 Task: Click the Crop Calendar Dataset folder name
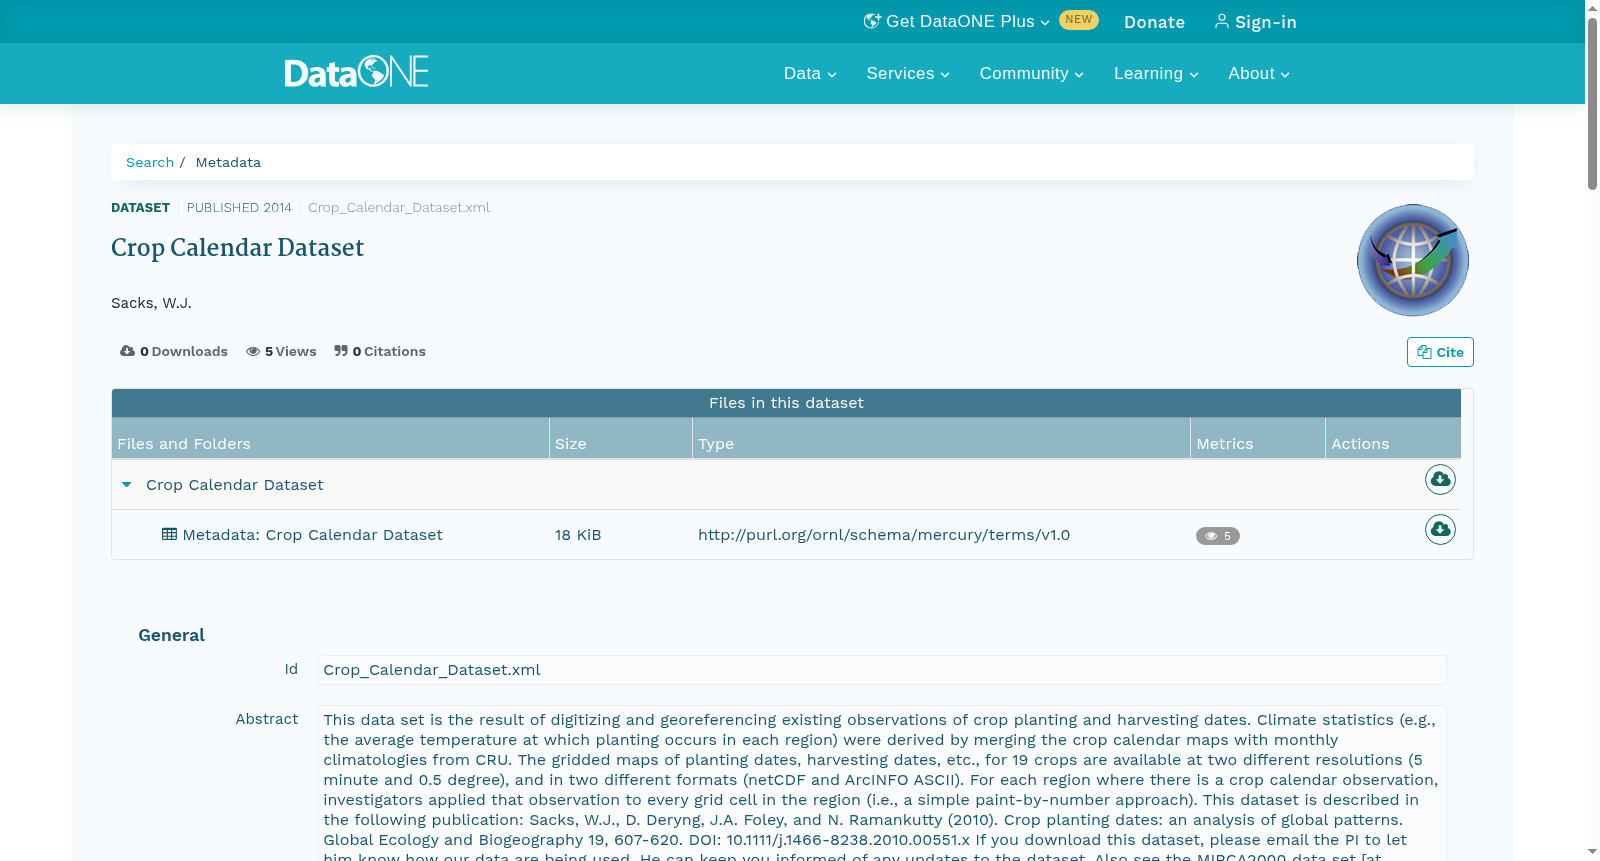[235, 485]
